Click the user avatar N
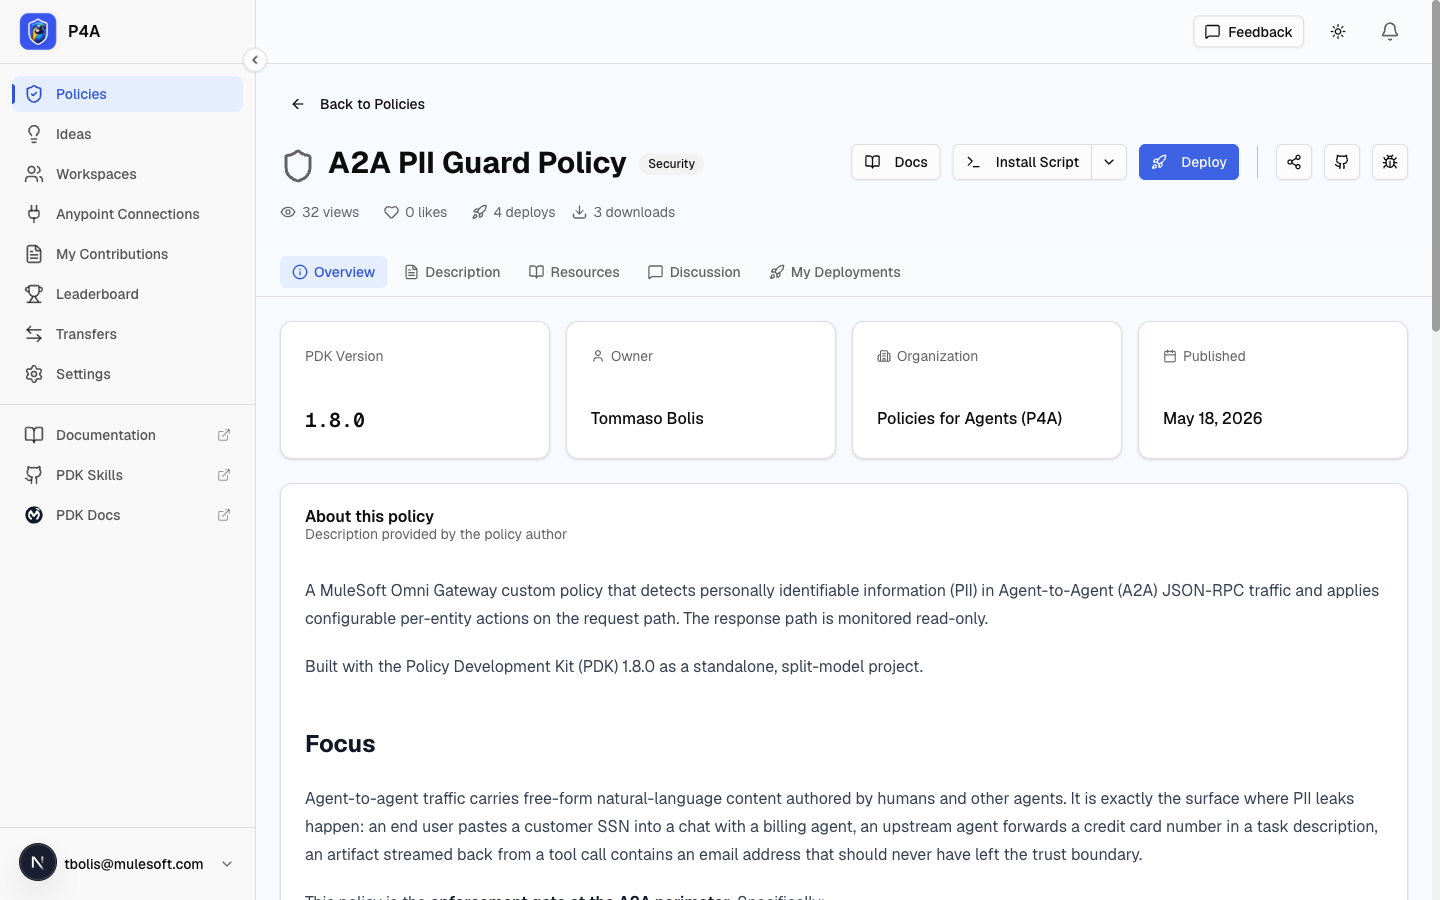This screenshot has height=900, width=1440. (x=38, y=862)
